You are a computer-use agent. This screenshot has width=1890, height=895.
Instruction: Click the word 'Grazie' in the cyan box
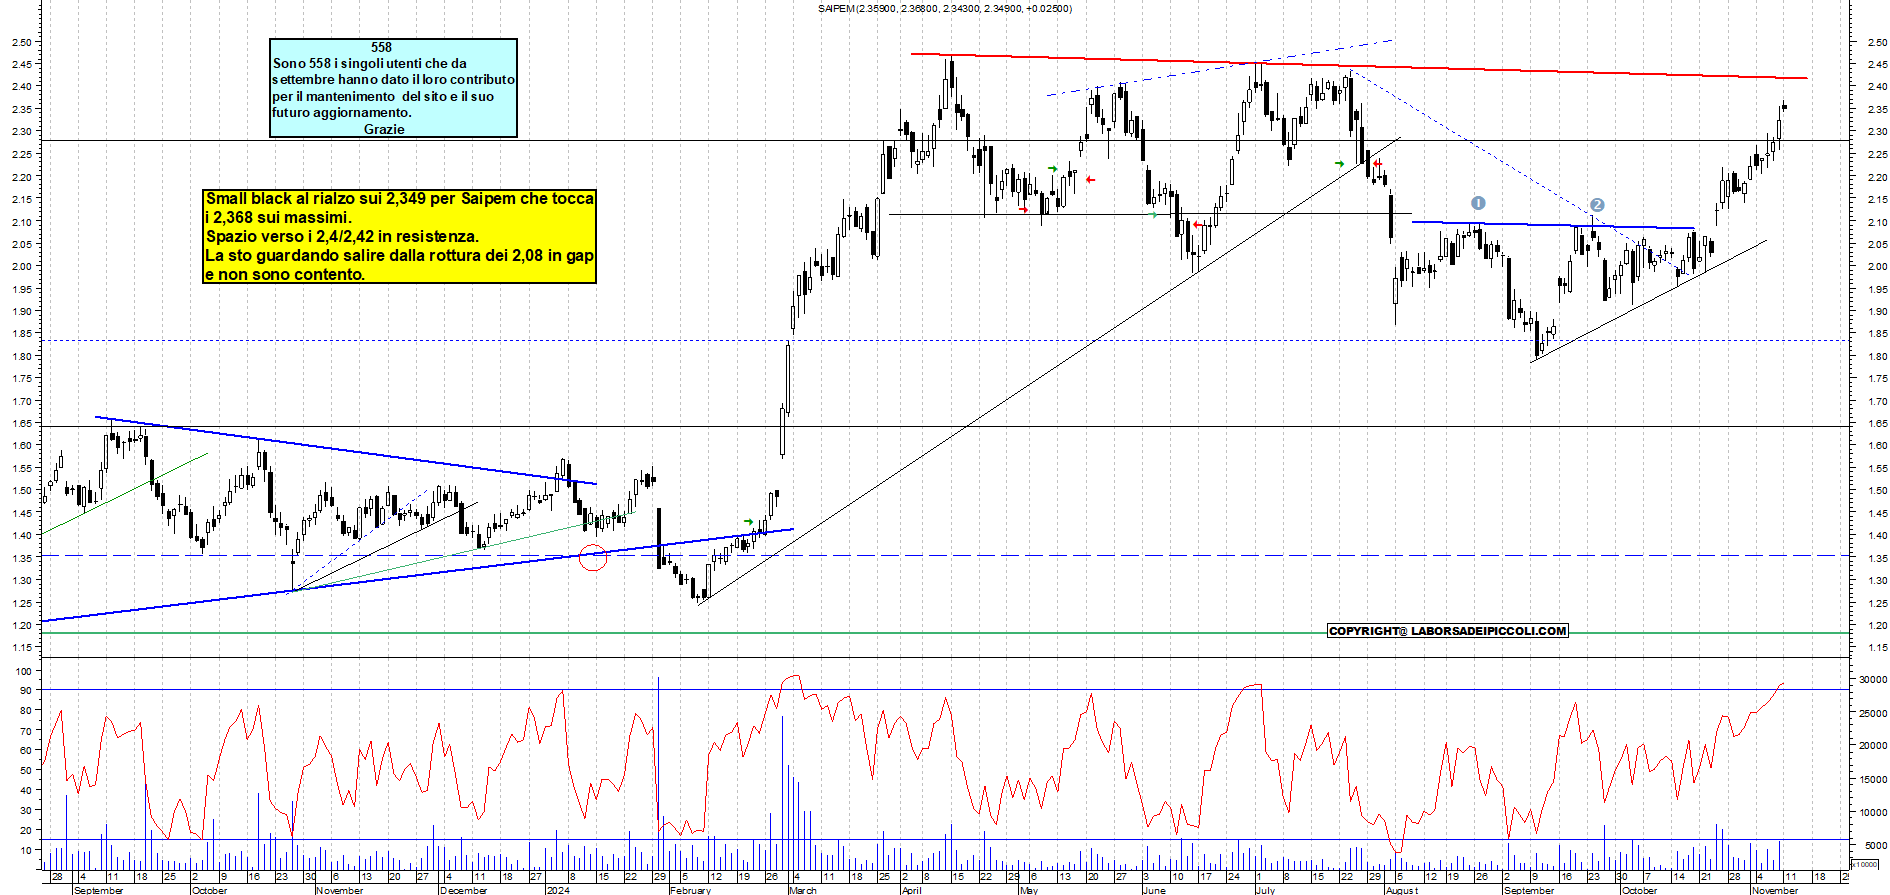[384, 129]
